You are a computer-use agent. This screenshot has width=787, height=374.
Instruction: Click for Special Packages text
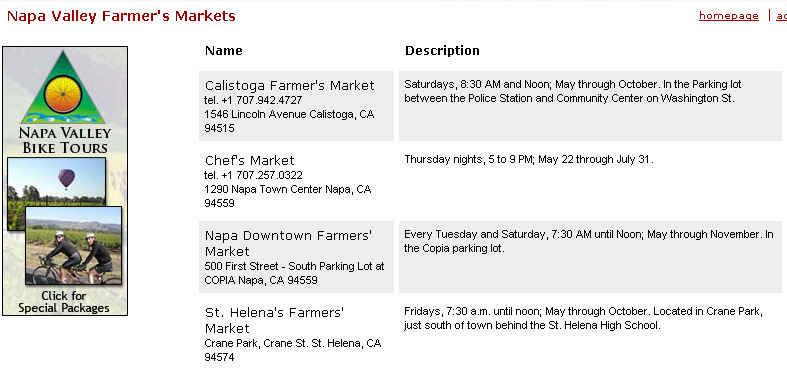point(64,302)
